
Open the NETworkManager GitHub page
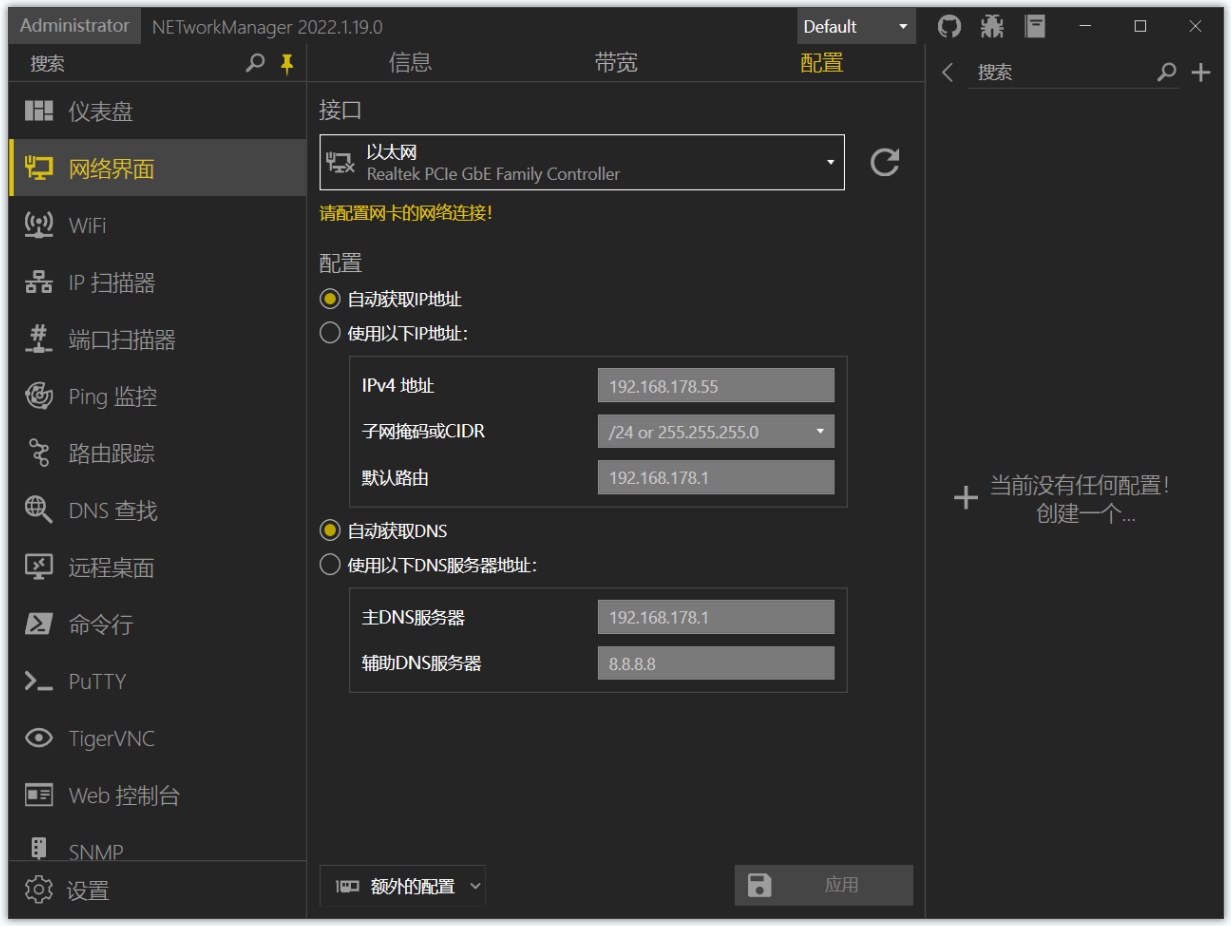pyautogui.click(x=948, y=26)
